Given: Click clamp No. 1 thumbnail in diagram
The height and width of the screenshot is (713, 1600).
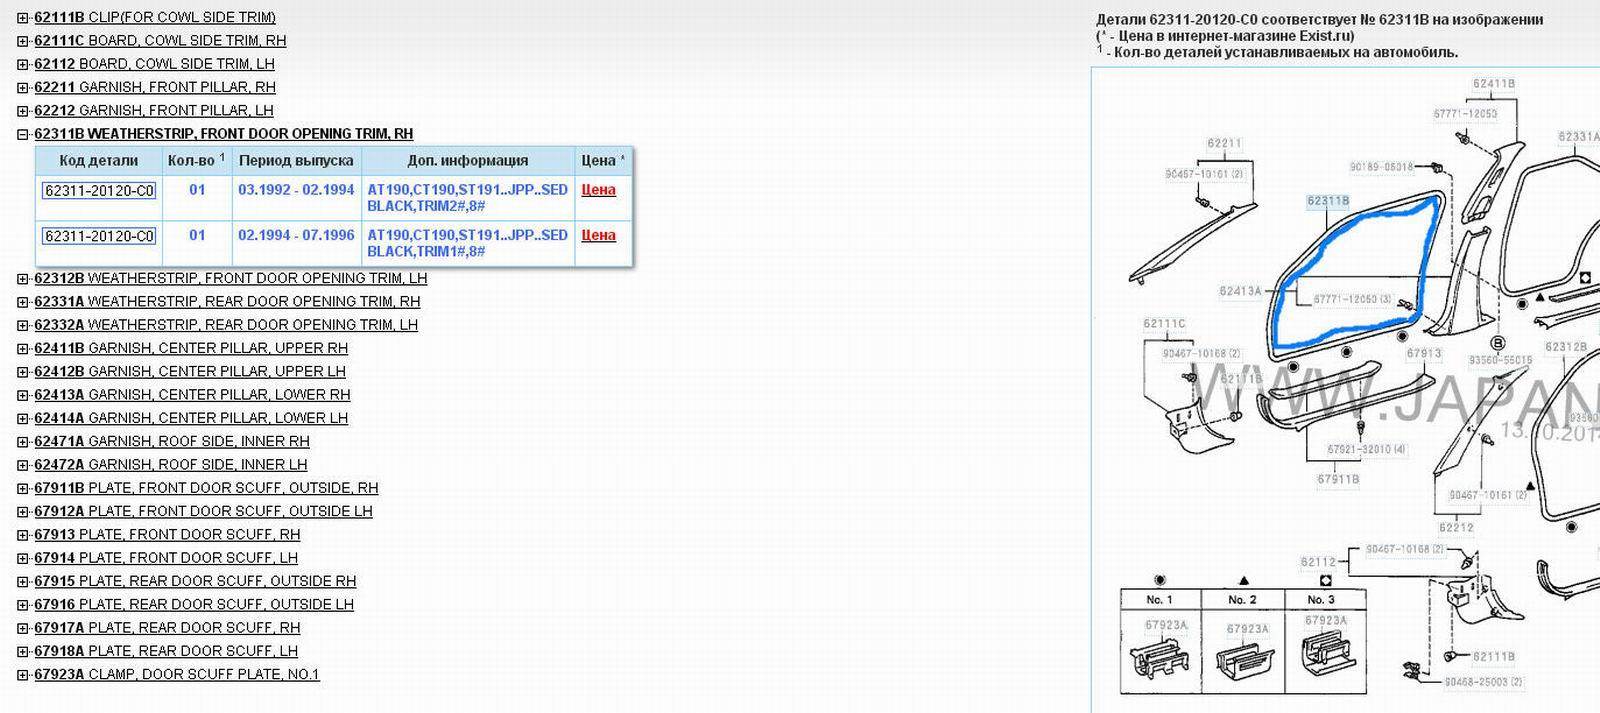Looking at the screenshot, I should point(1160,655).
